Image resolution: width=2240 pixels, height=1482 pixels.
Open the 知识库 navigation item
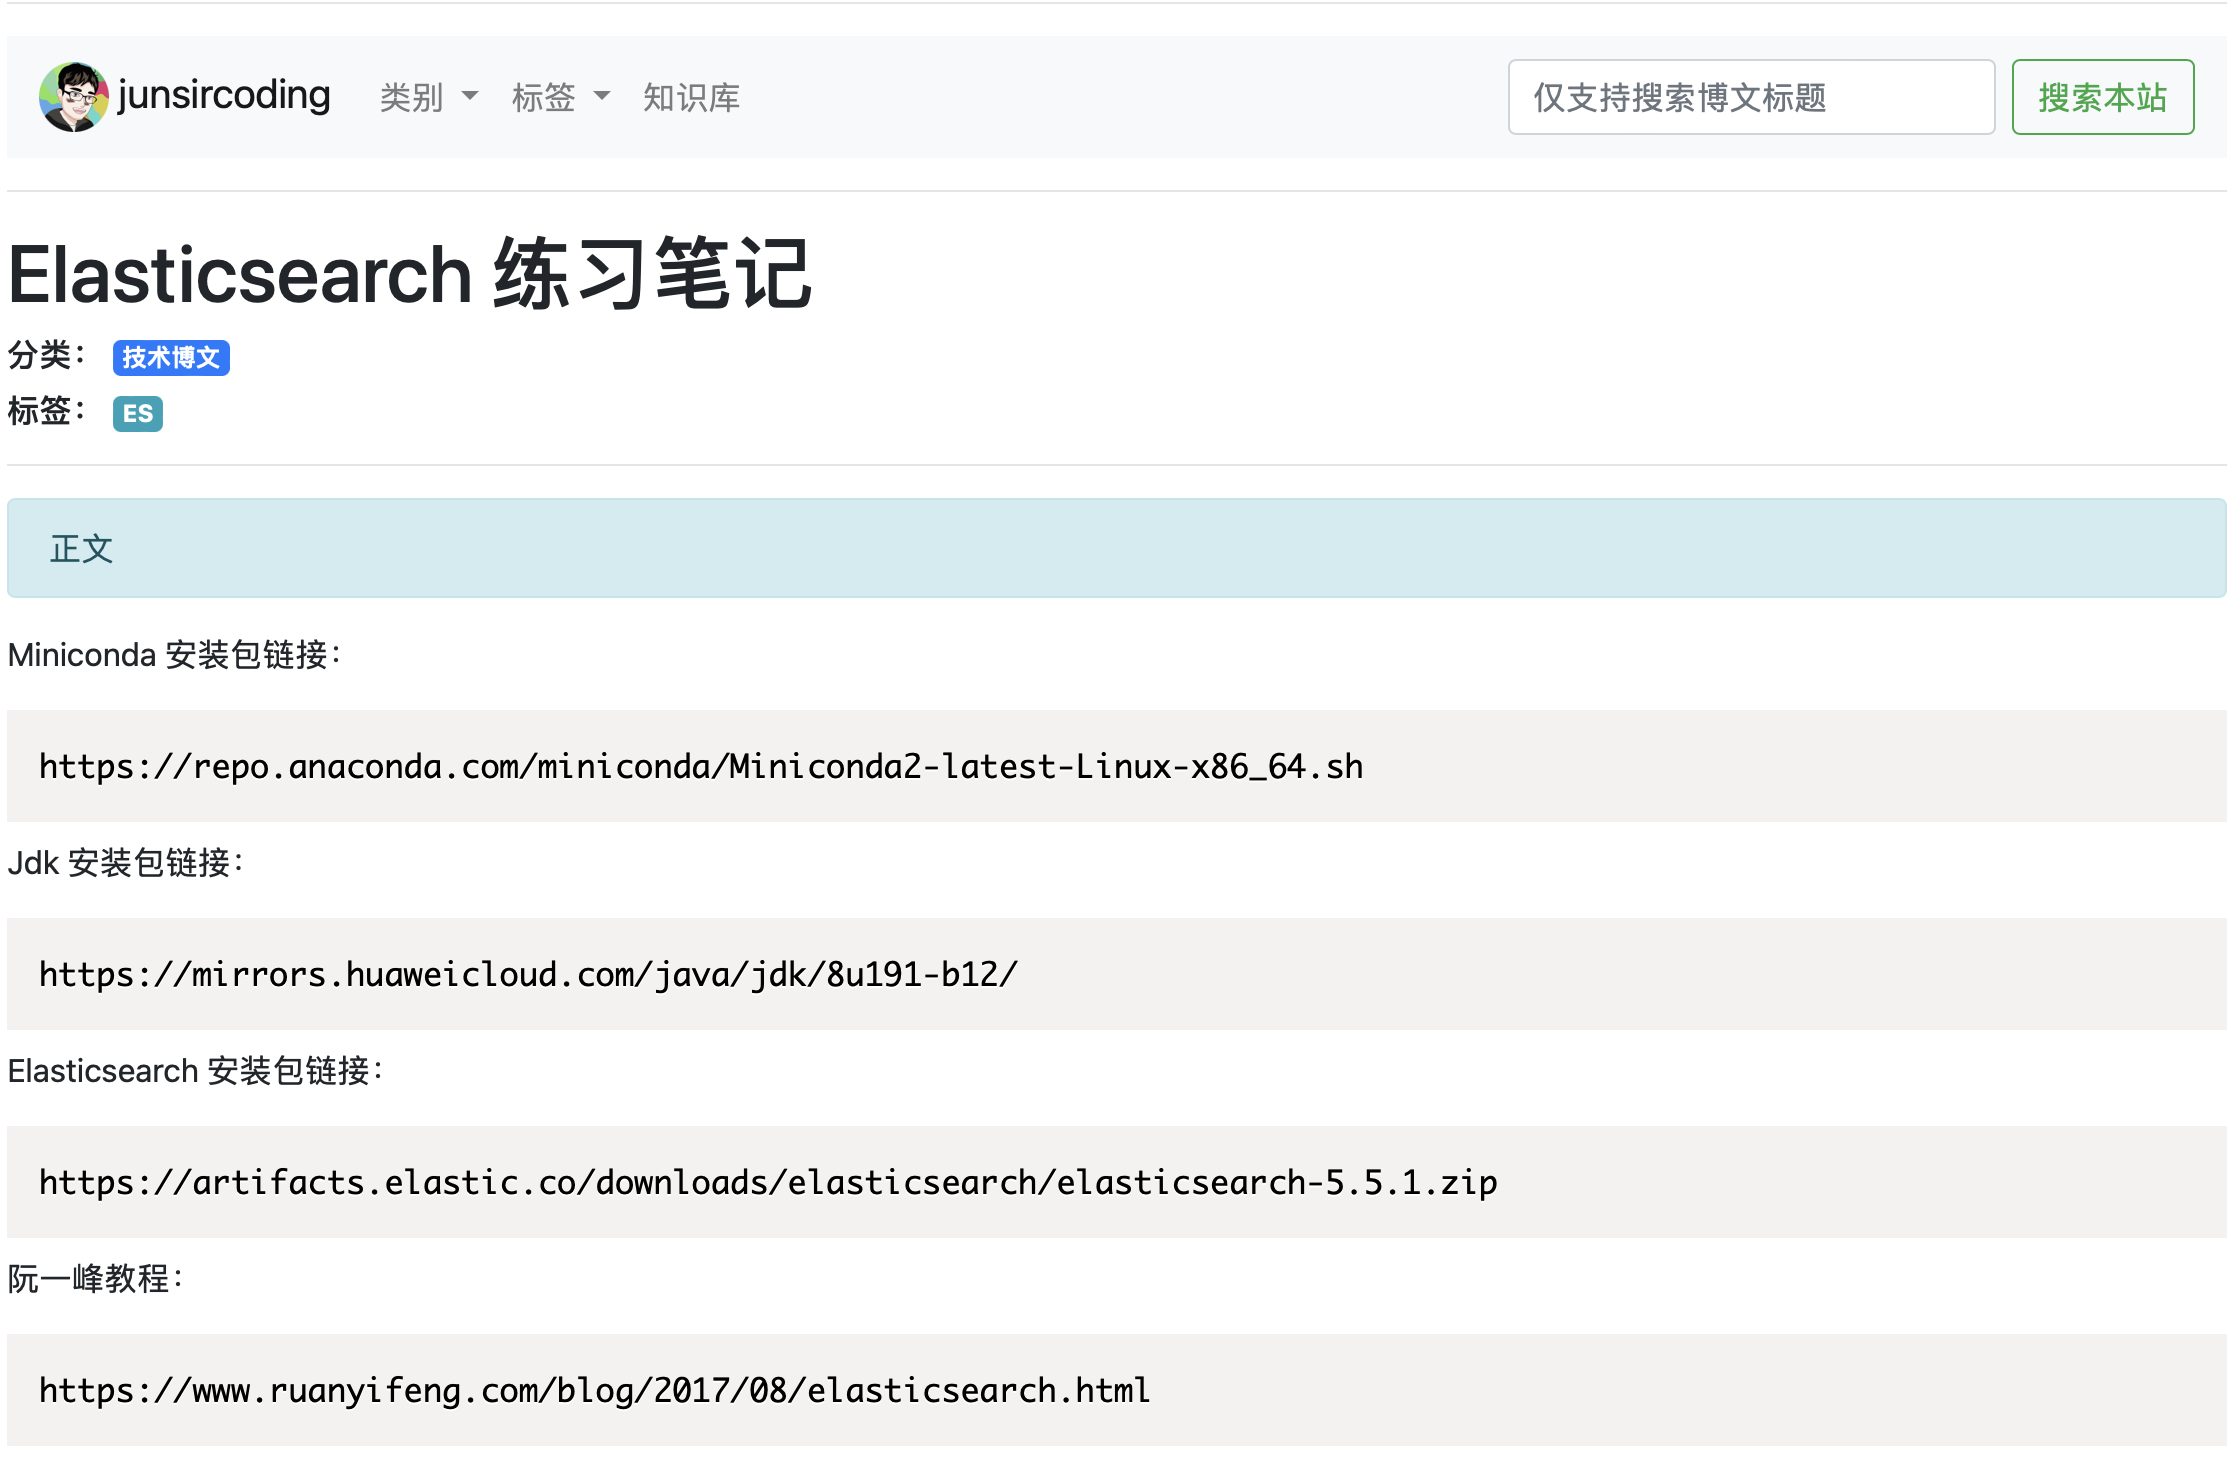(691, 98)
